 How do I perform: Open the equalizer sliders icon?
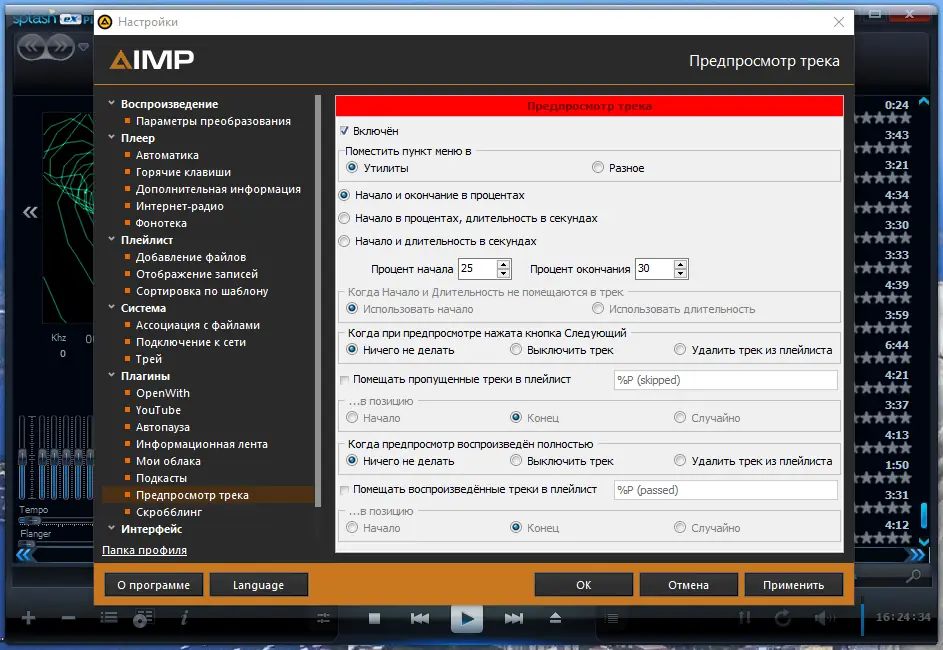click(x=324, y=618)
